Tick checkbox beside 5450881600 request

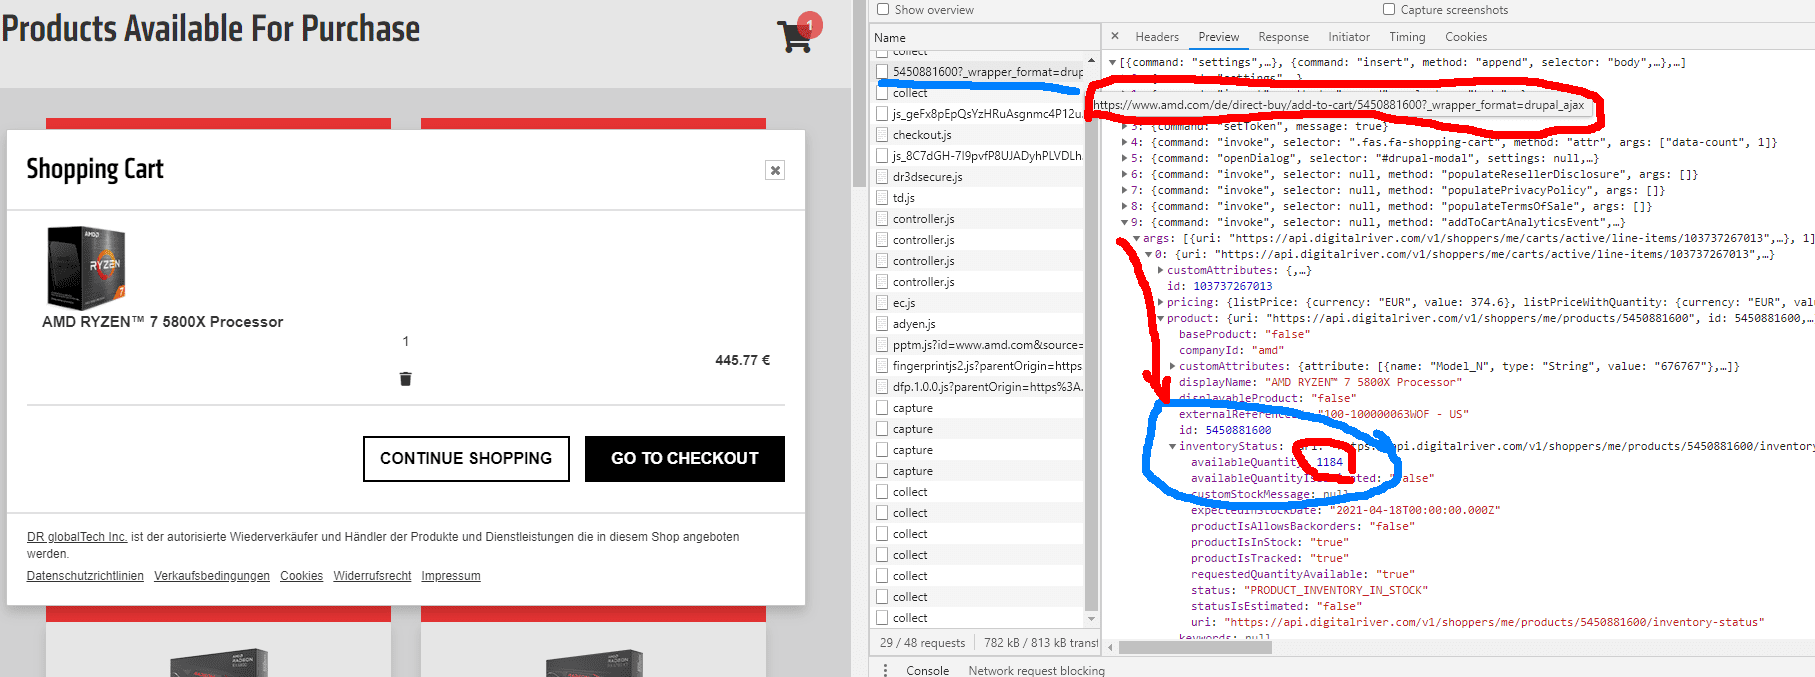(x=882, y=72)
